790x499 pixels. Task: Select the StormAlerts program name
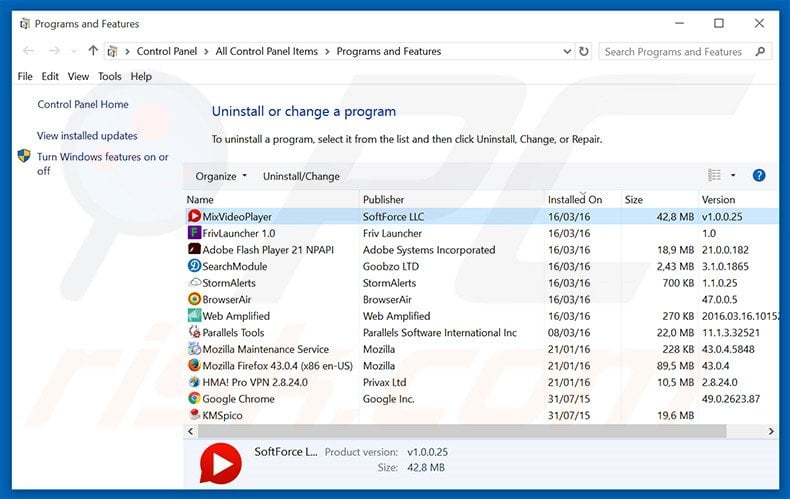pos(229,283)
